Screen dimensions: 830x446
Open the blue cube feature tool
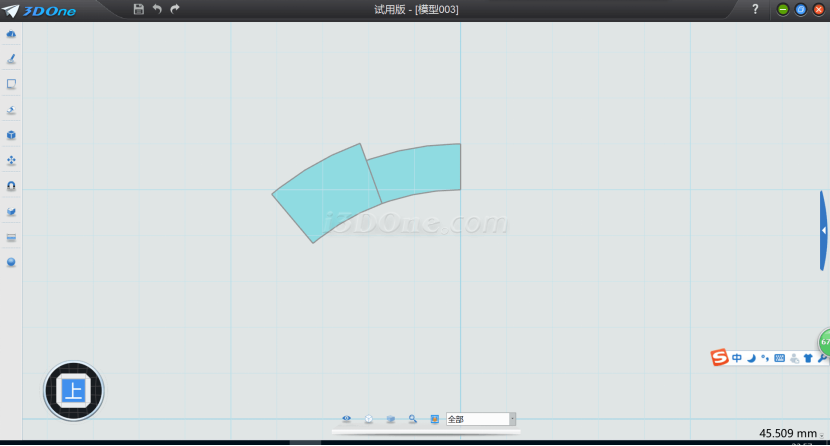coord(11,135)
